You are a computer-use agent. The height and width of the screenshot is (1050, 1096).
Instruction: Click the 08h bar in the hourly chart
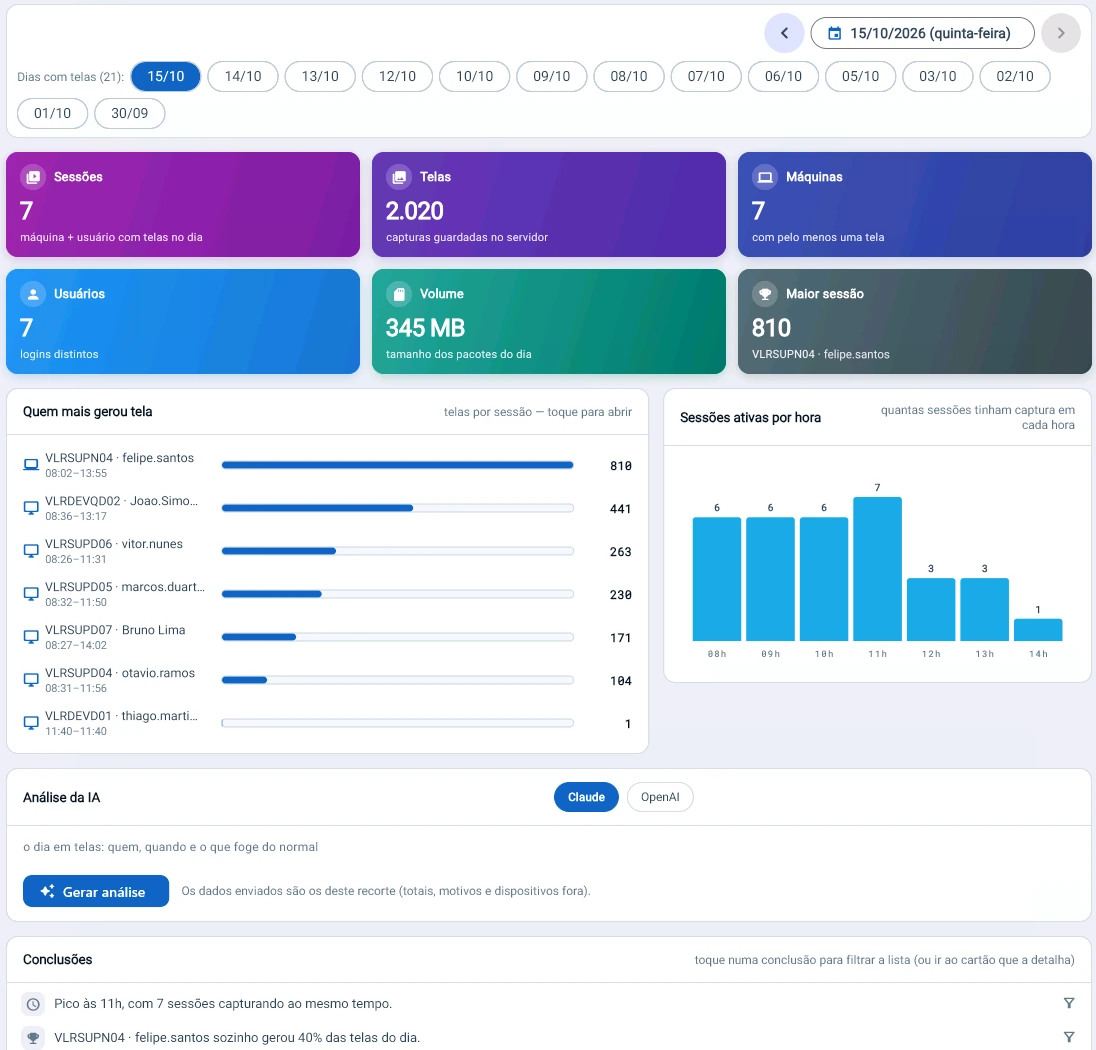716,579
